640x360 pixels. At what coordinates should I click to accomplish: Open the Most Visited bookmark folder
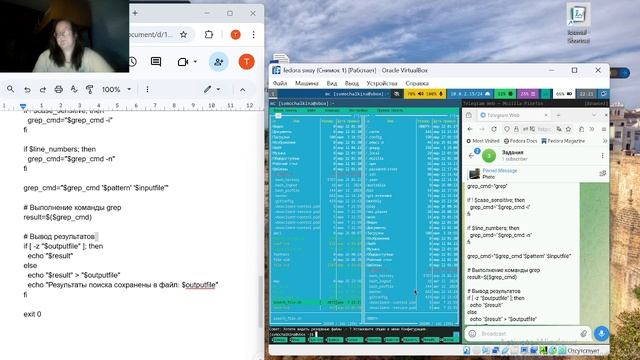483,141
